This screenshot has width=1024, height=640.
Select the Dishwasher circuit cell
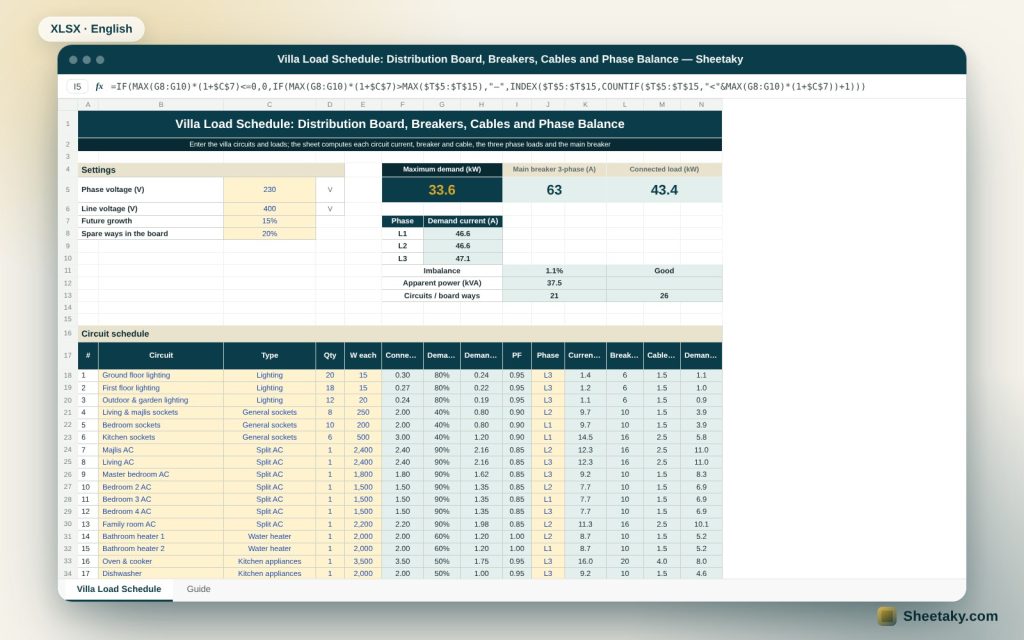coord(161,573)
